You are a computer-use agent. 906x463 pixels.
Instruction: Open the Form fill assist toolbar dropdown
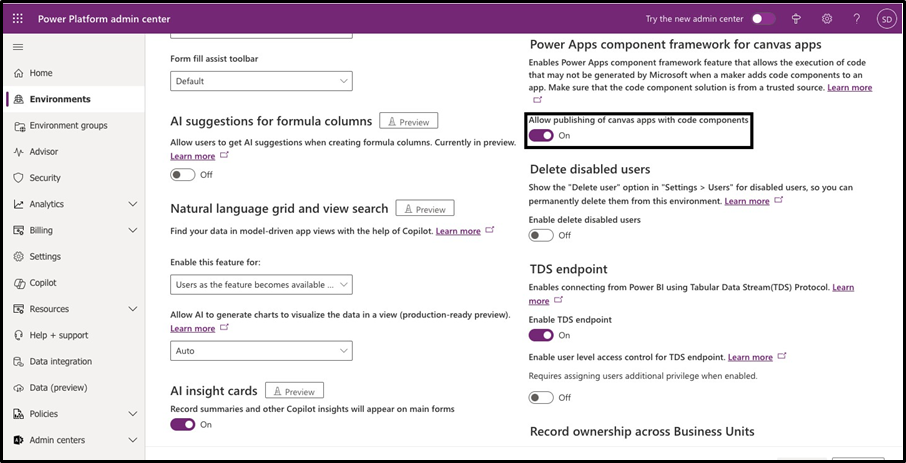pos(261,81)
